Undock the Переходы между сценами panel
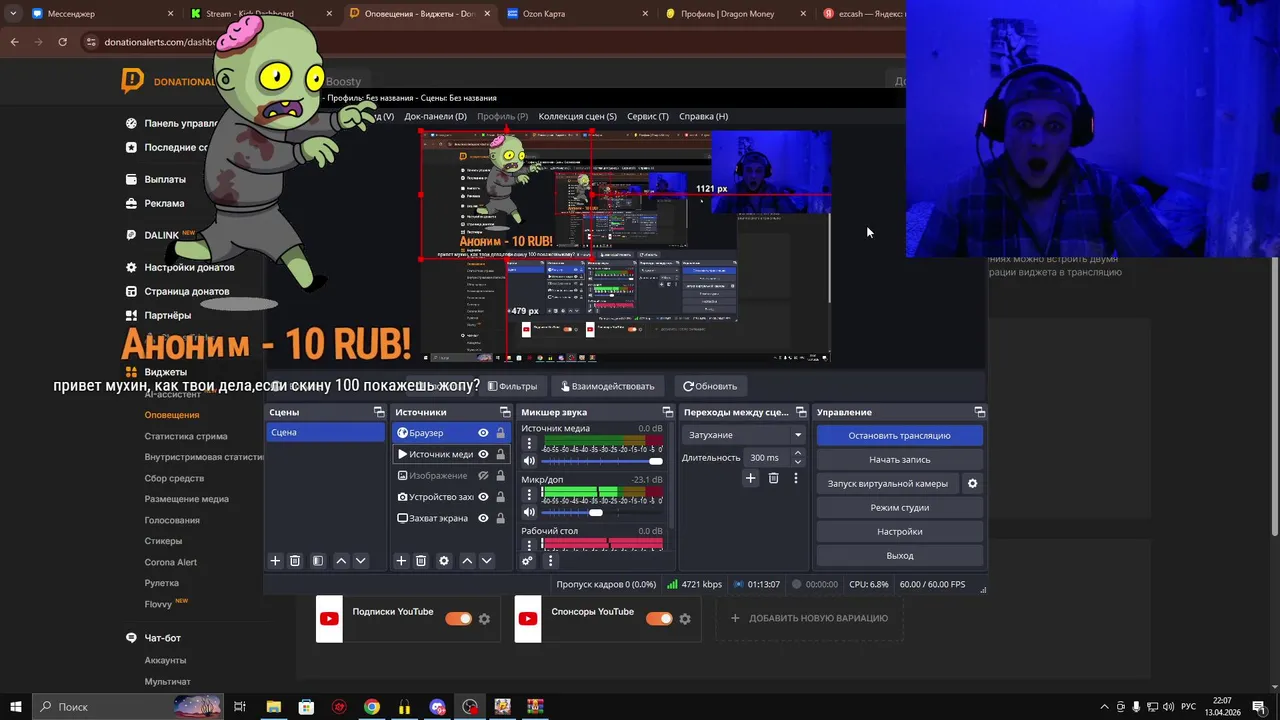1280x720 pixels. tap(800, 412)
